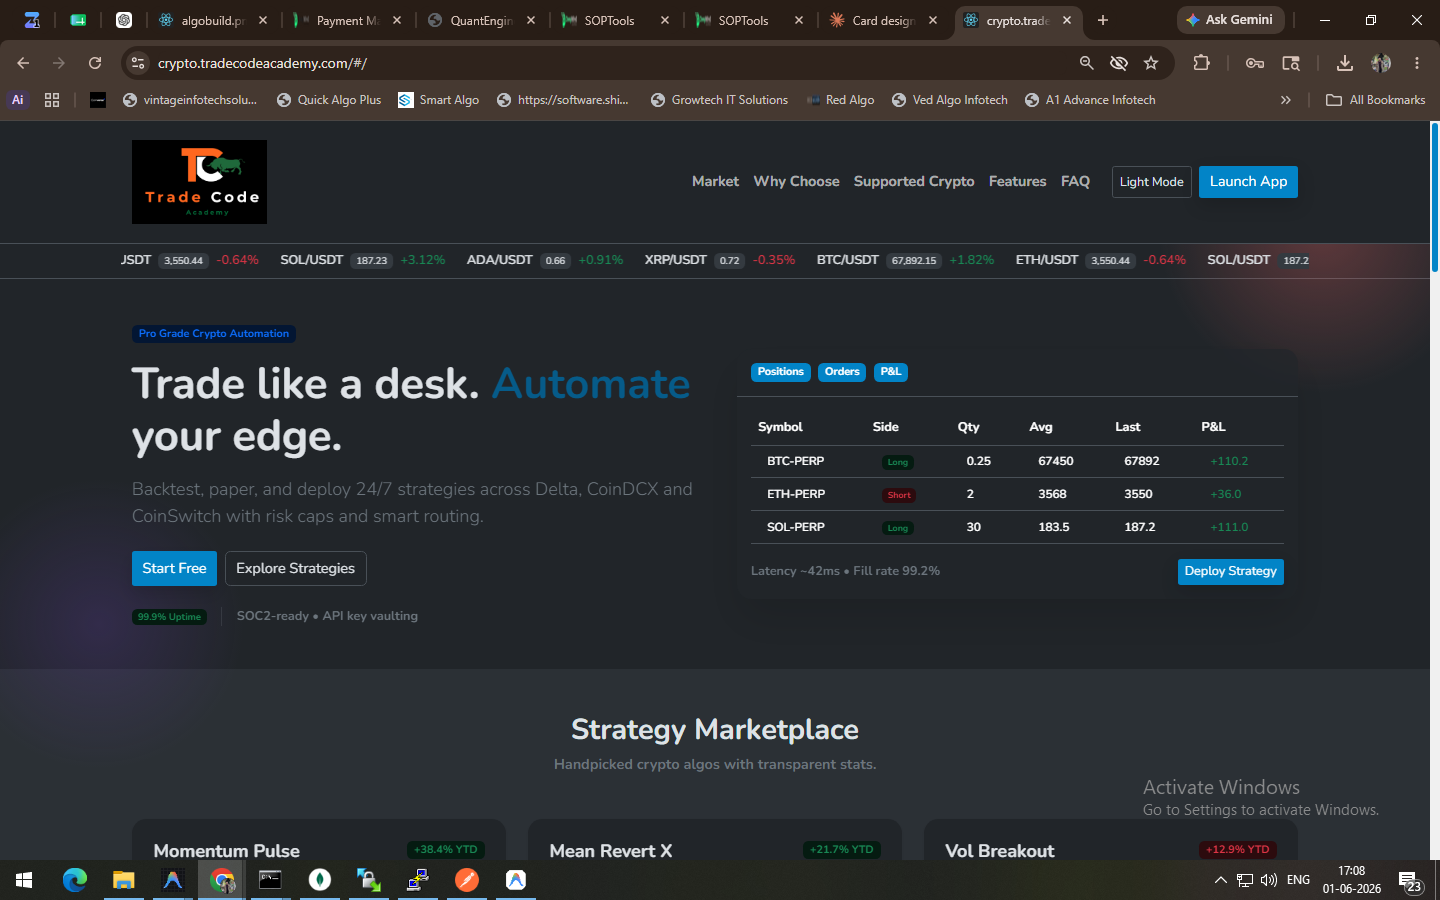Screen dimensions: 1440x900
Task: Click the Pro Grade Crypto Automation badge
Action: pos(214,334)
